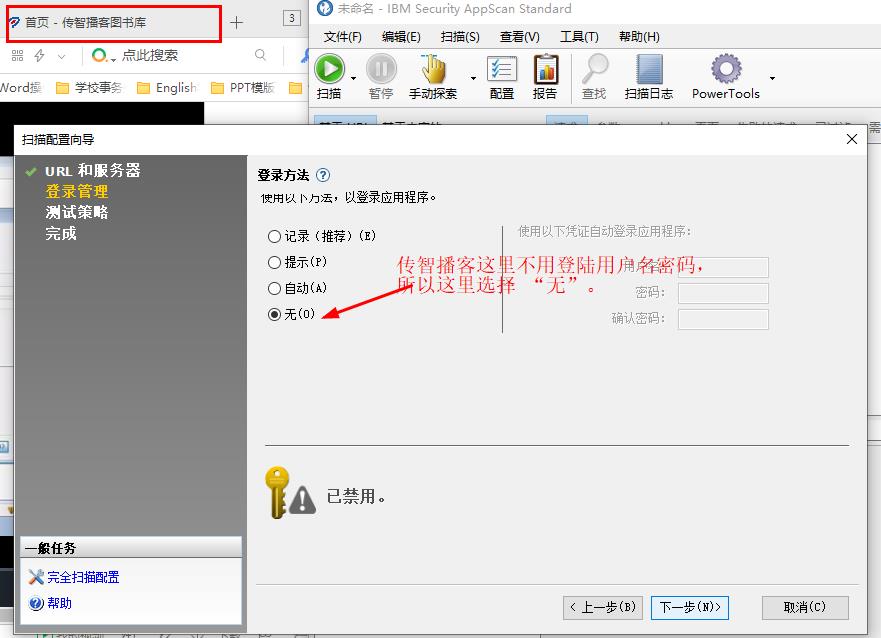This screenshot has width=881, height=638.
Task: Open the Report clipboard icon
Action: click(x=545, y=69)
